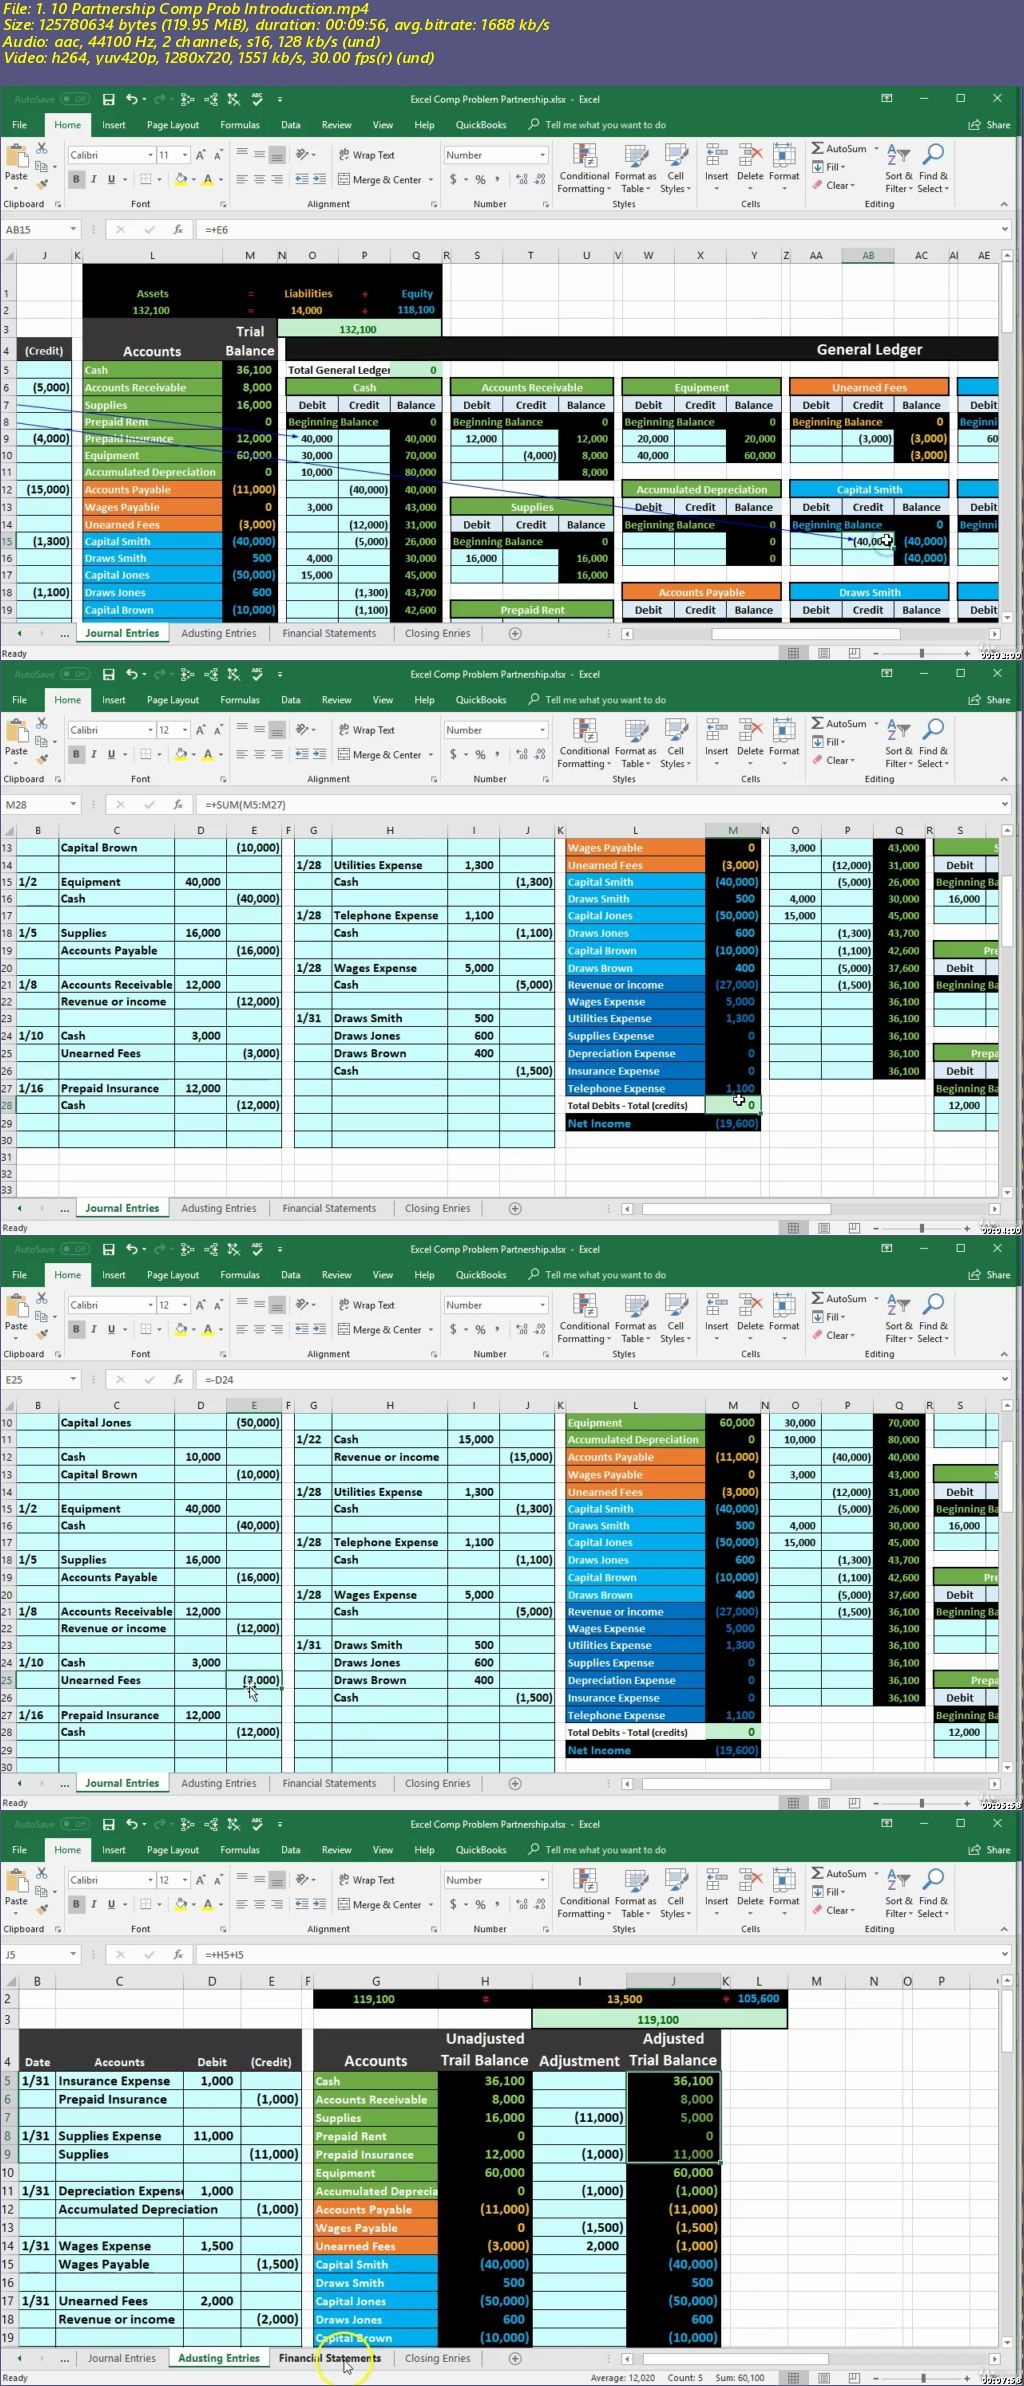The image size is (1024, 2386).
Task: Click Format Painter in the AB15 window
Action: point(42,184)
